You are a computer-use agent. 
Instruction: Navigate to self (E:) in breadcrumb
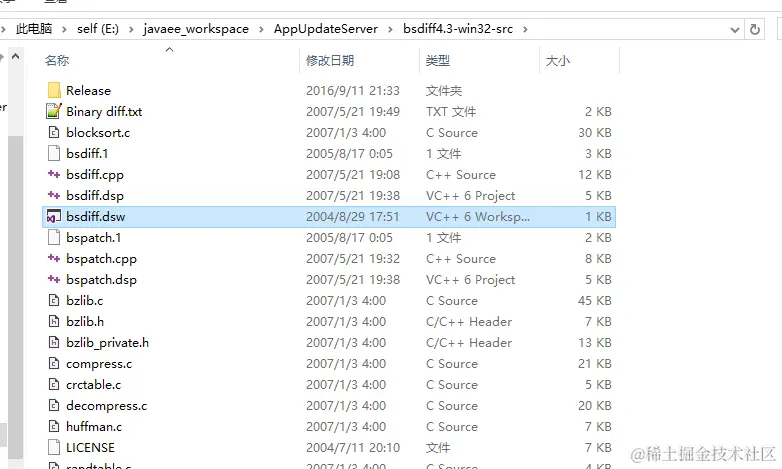coord(98,29)
